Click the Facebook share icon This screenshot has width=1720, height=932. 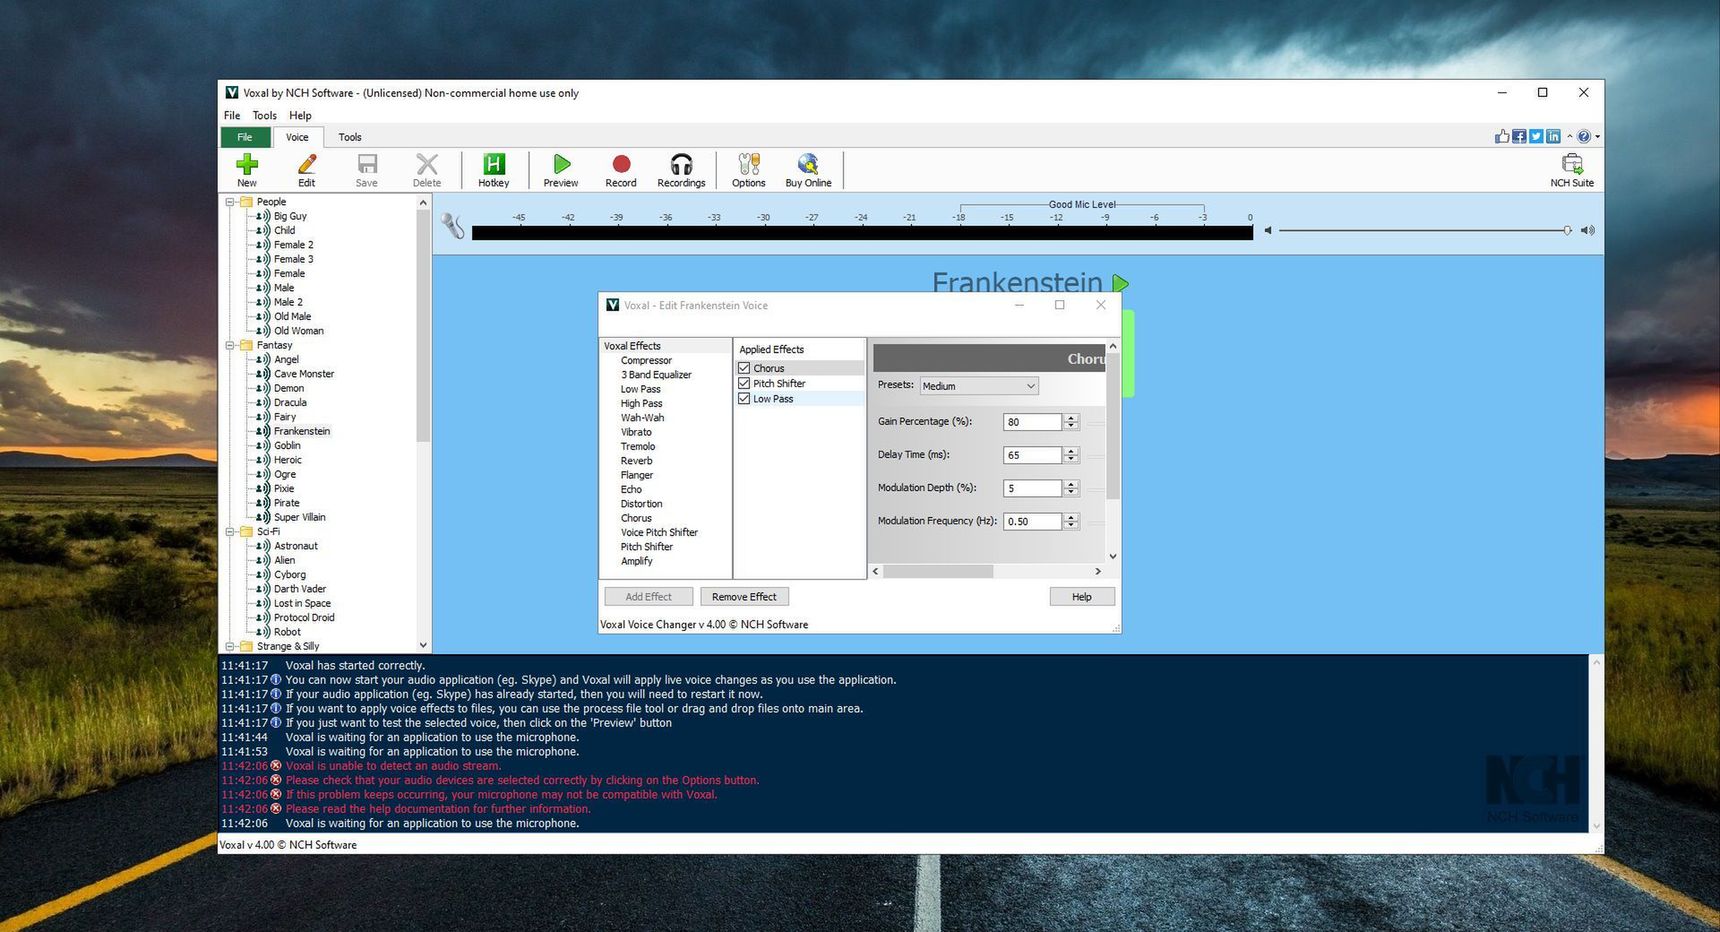pyautogui.click(x=1519, y=136)
